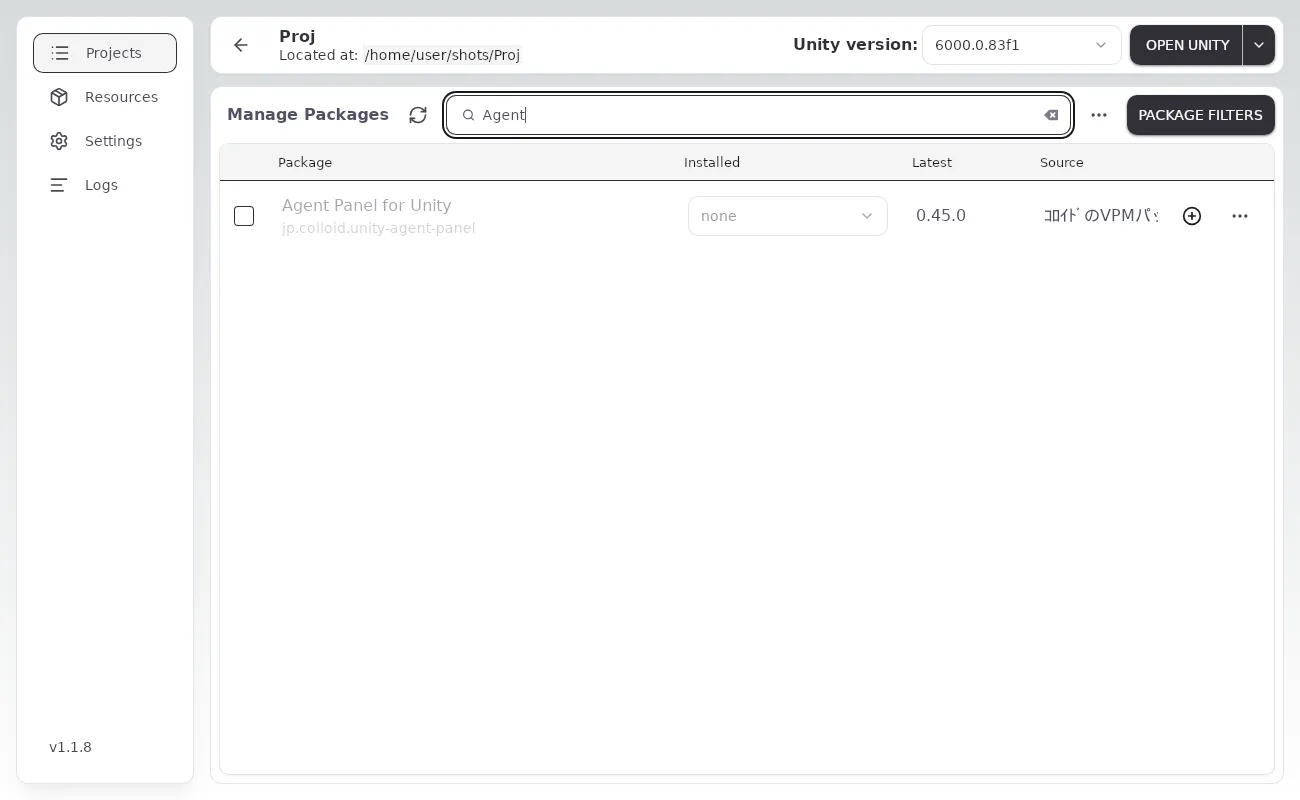Image resolution: width=1300 pixels, height=800 pixels.
Task: Open Settings in the sidebar
Action: click(105, 141)
